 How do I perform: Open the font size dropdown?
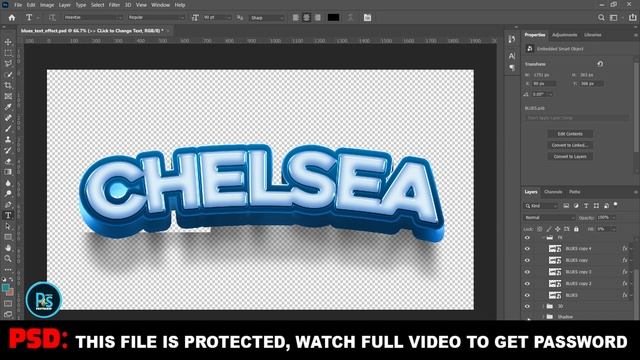[217, 18]
